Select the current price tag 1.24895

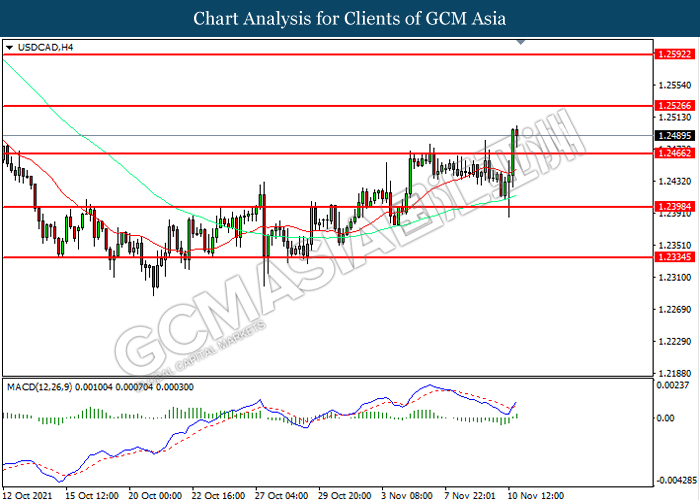pos(675,135)
